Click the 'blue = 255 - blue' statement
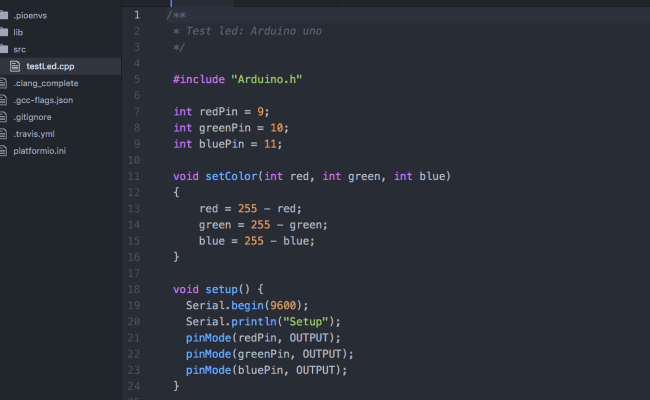Image resolution: width=650 pixels, height=400 pixels. pyautogui.click(x=257, y=241)
